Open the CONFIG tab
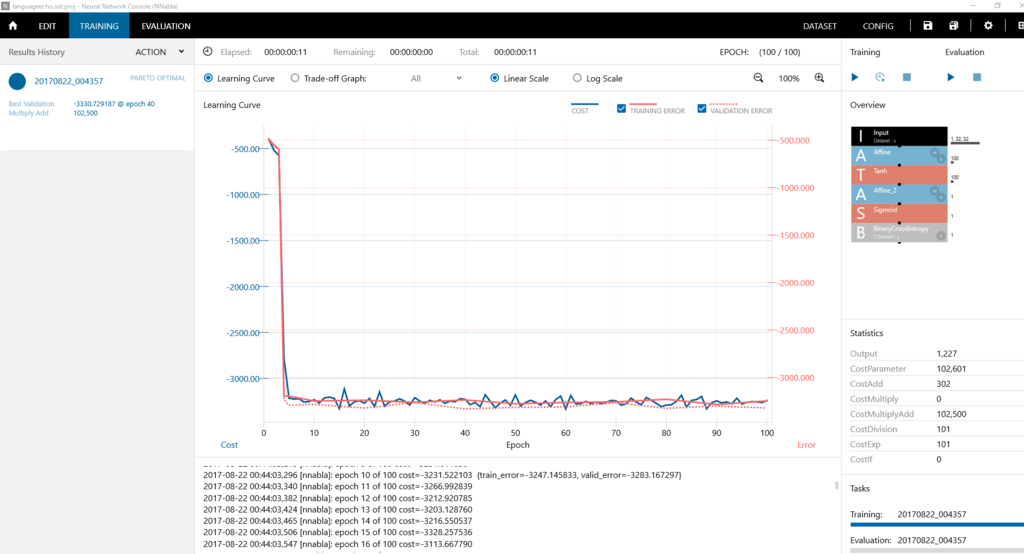The height and width of the screenshot is (554, 1024). 878,26
